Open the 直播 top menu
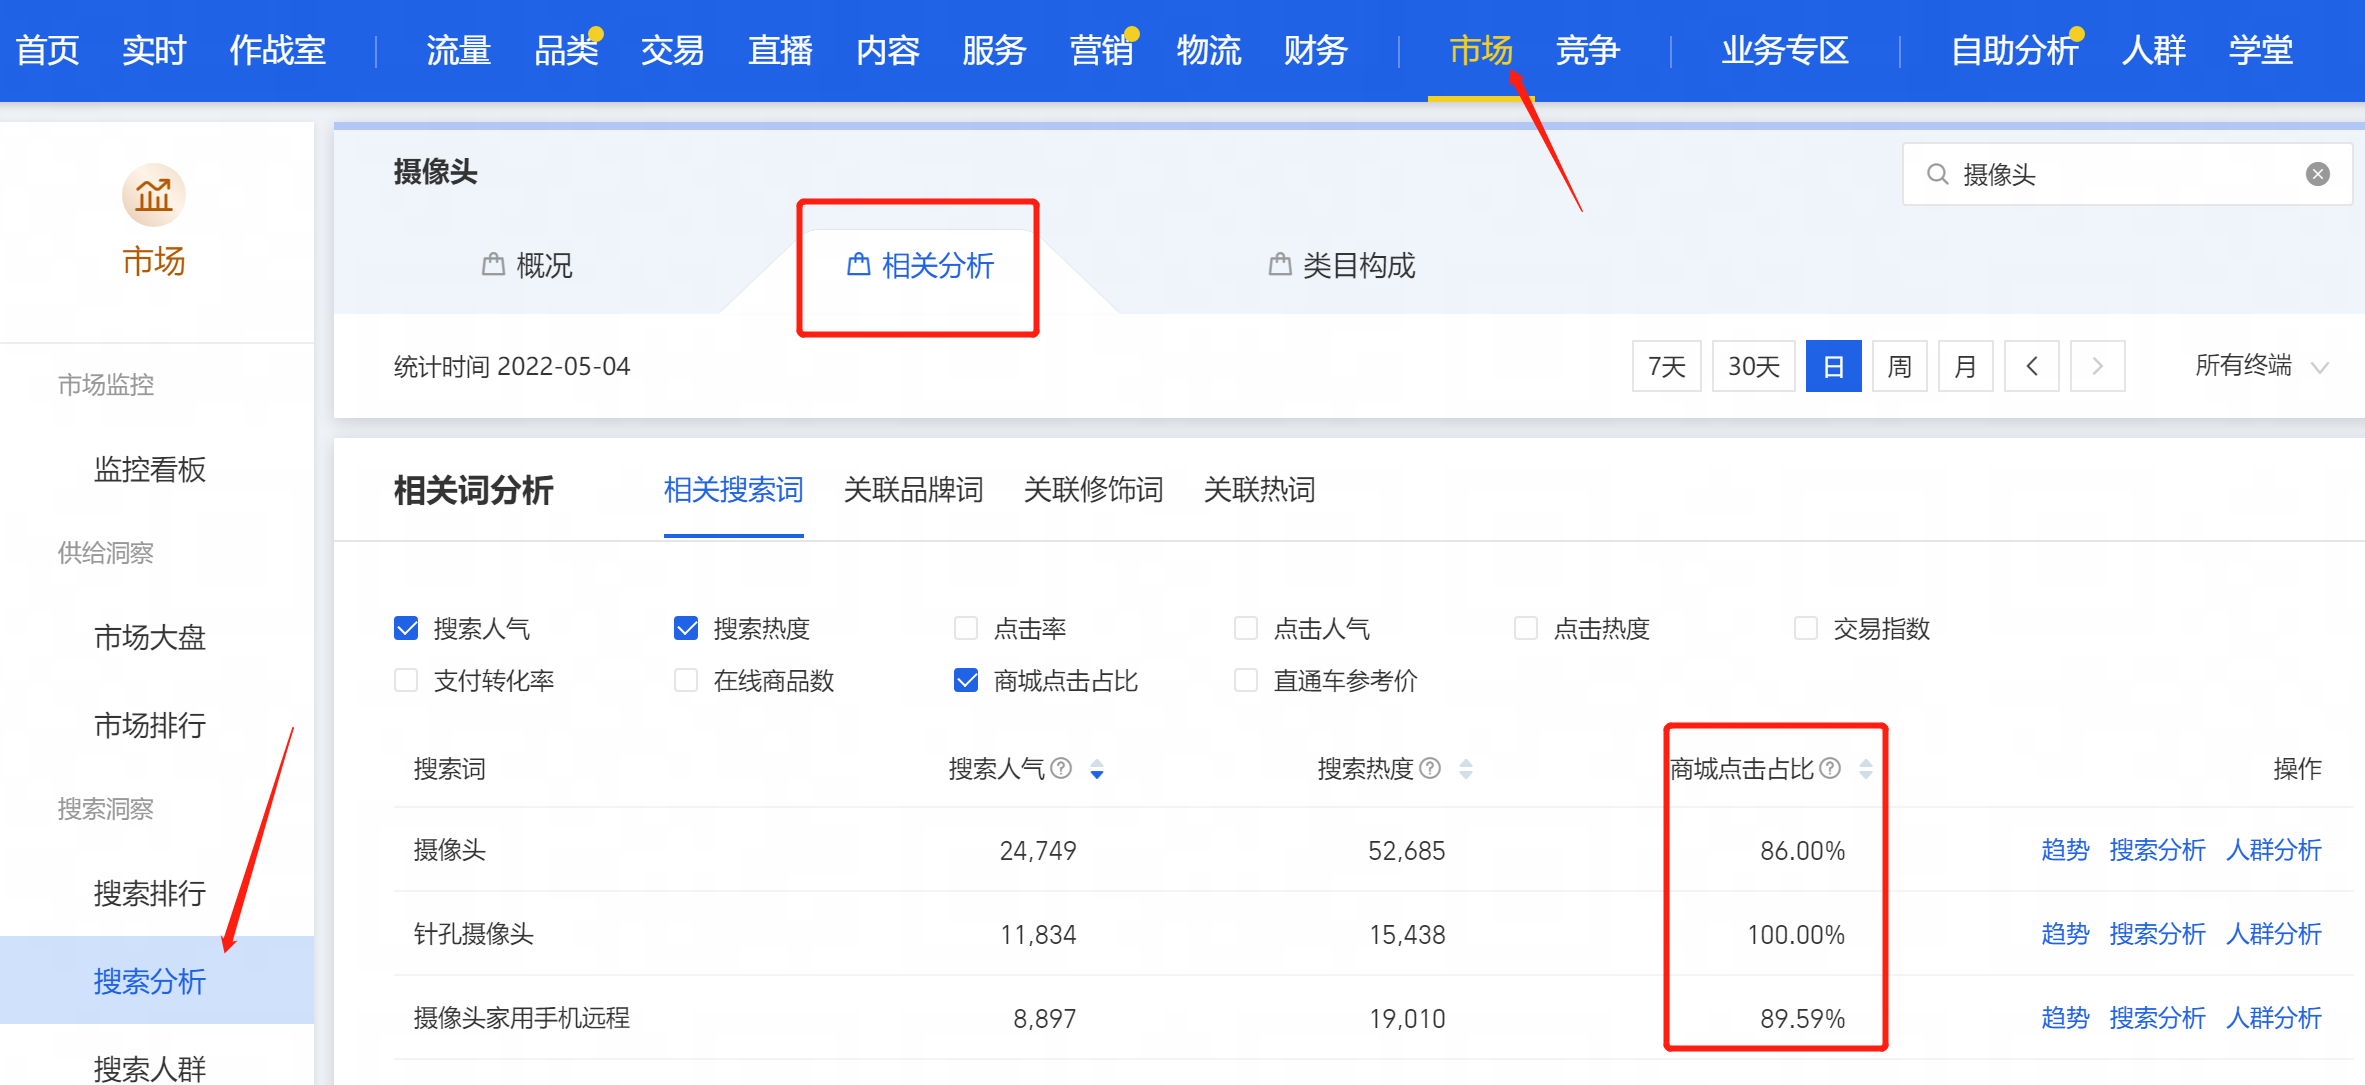The image size is (2365, 1085). tap(780, 50)
